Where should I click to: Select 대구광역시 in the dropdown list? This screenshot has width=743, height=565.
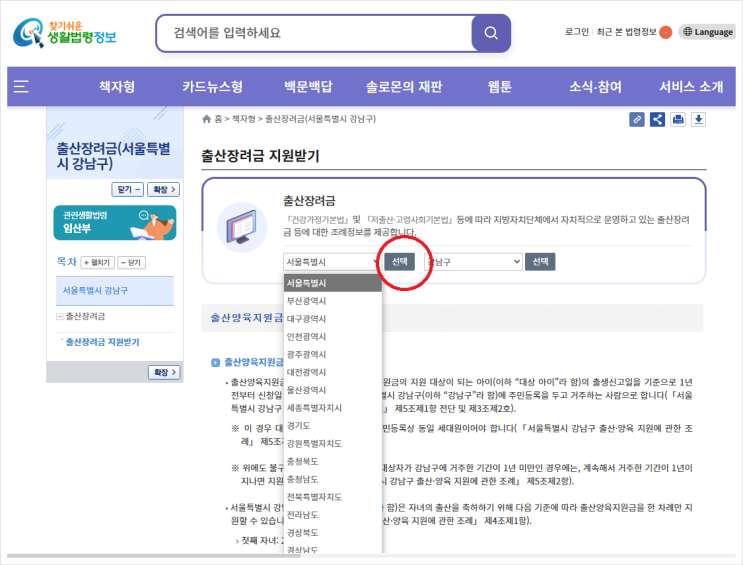pyautogui.click(x=333, y=319)
